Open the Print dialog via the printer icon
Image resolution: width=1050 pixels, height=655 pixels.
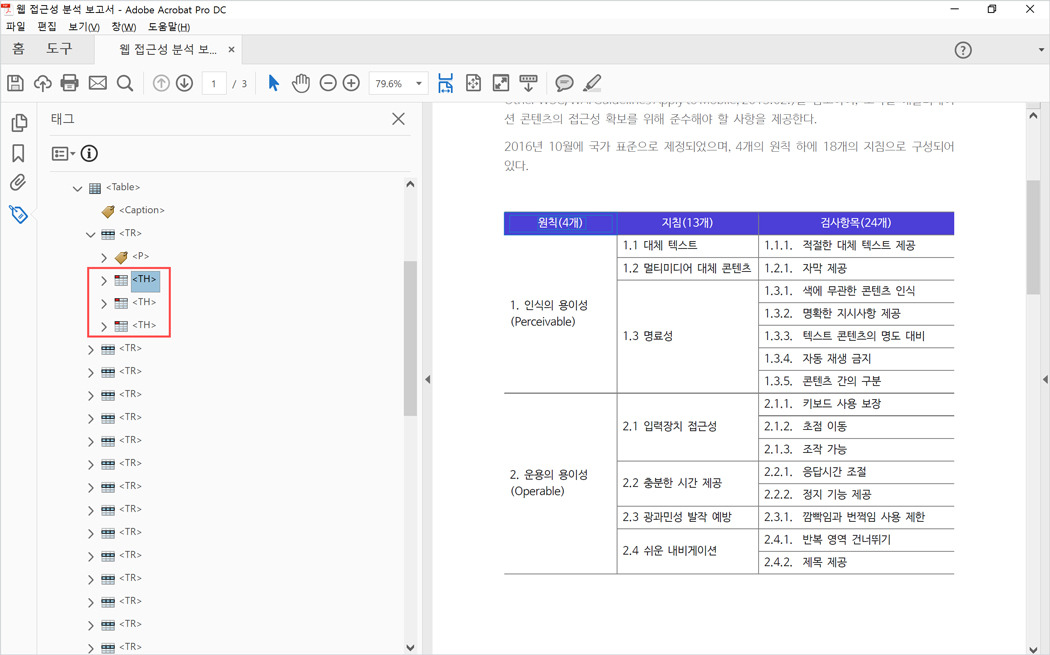(69, 83)
